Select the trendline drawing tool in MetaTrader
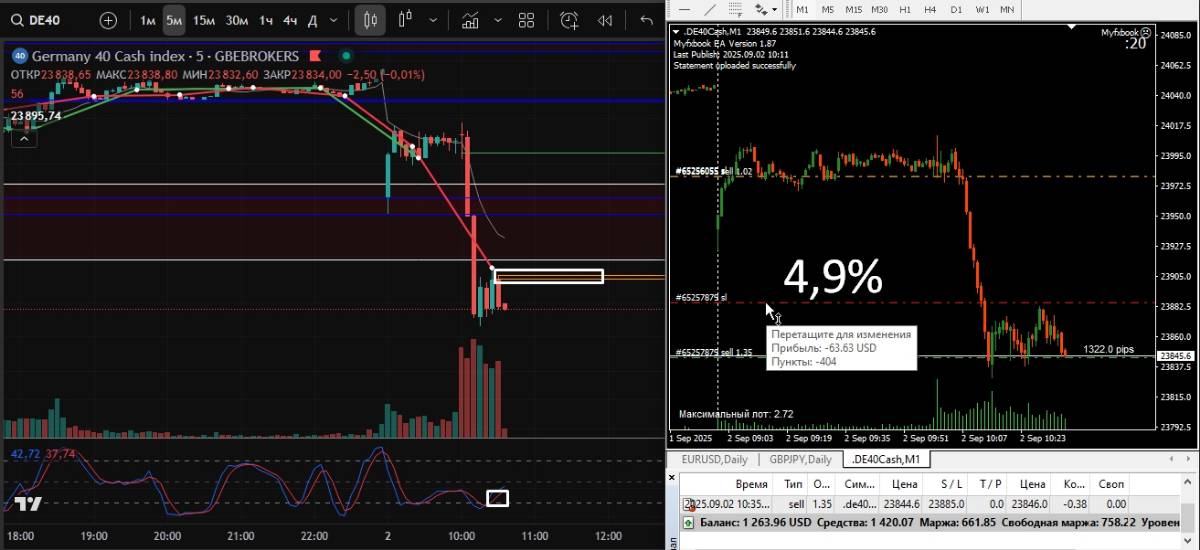 point(710,9)
